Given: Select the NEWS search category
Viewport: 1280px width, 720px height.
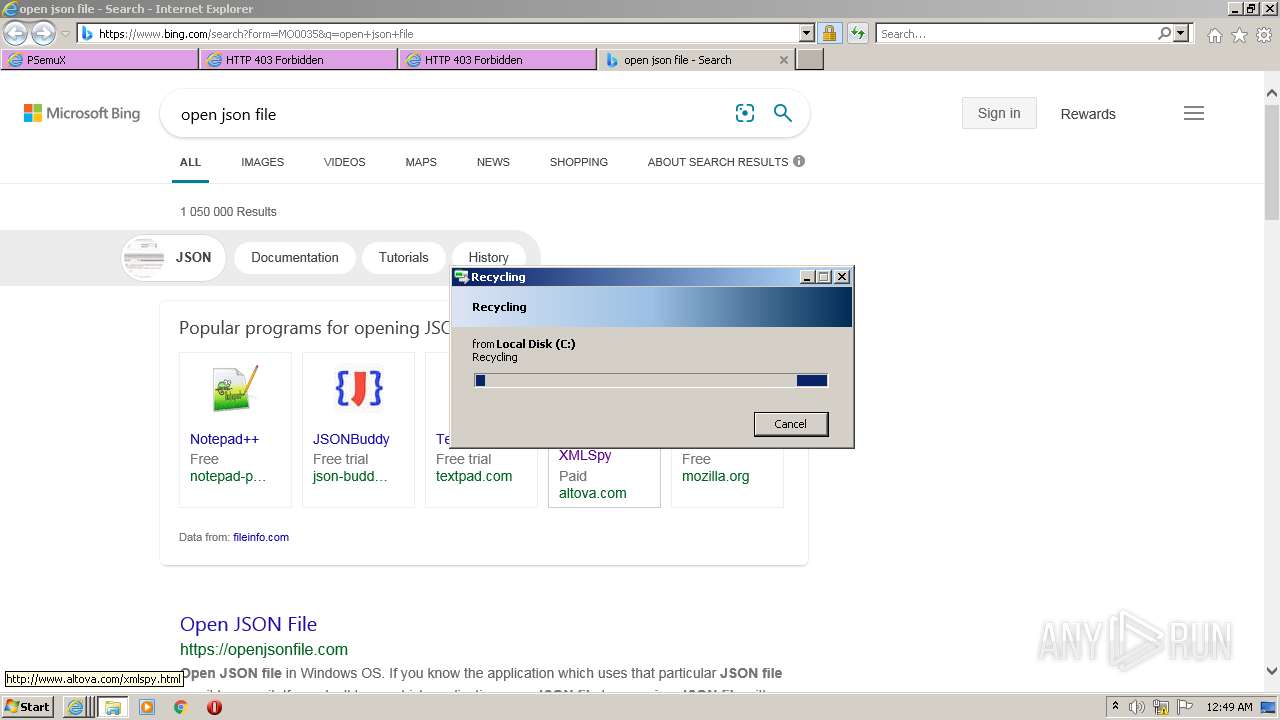Looking at the screenshot, I should pyautogui.click(x=493, y=162).
